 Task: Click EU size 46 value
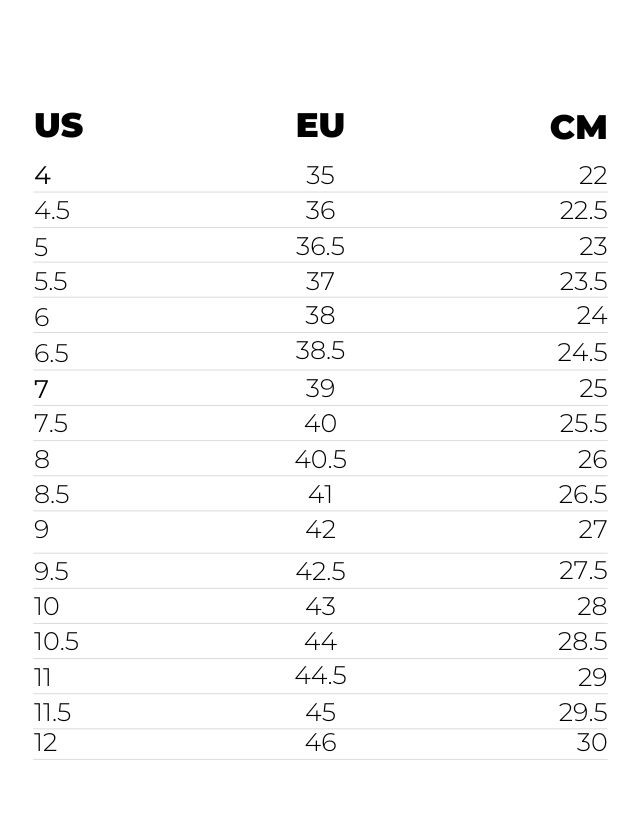point(320,743)
